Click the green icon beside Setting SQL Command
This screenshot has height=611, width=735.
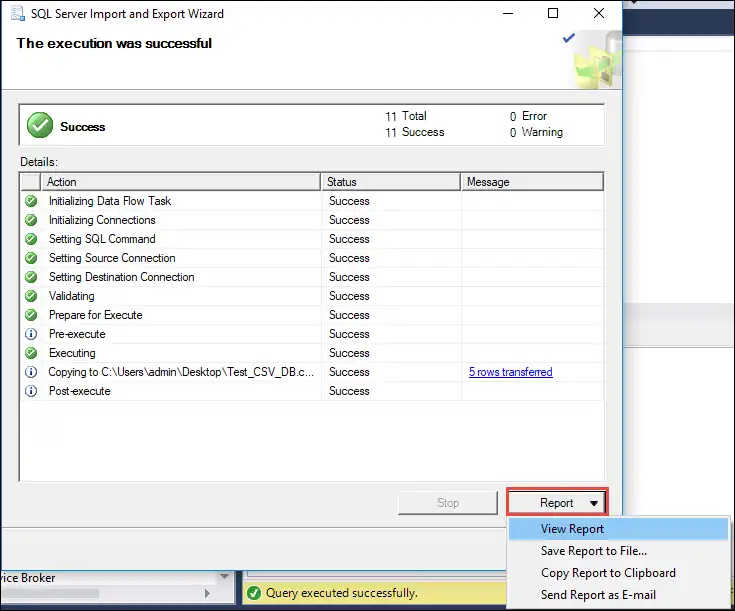(x=31, y=239)
